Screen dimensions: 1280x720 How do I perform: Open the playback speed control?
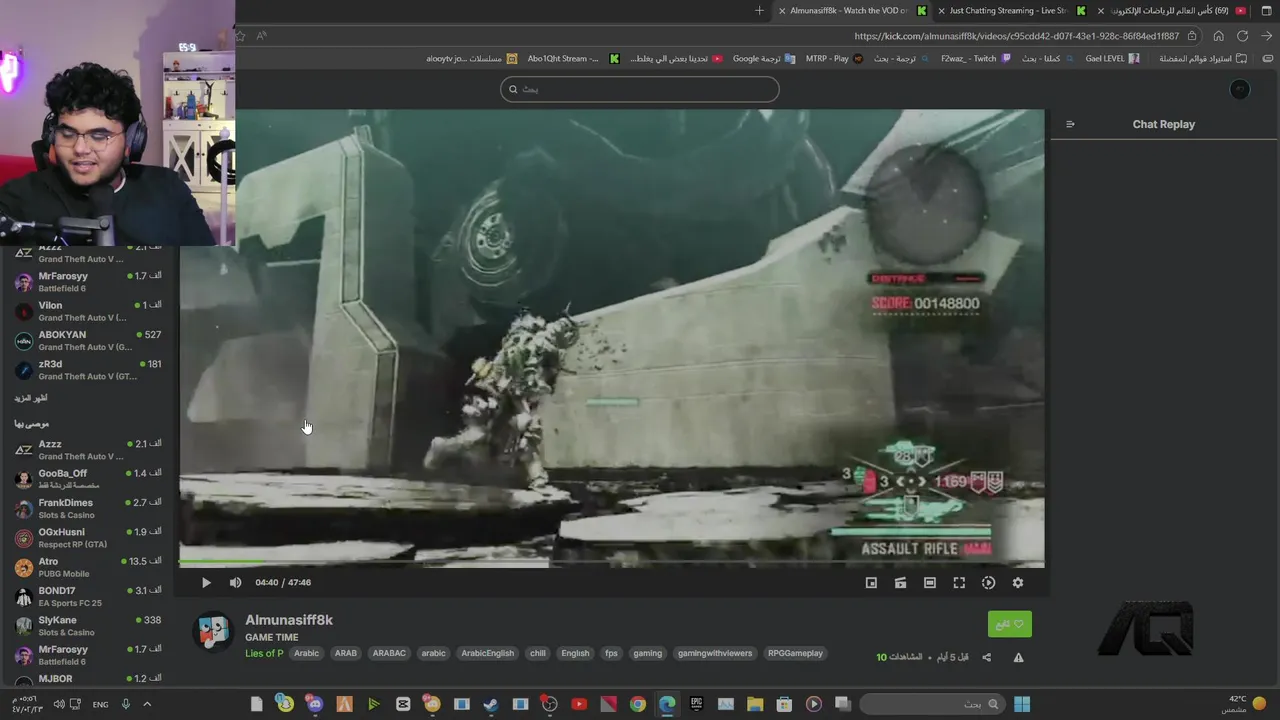point(989,583)
